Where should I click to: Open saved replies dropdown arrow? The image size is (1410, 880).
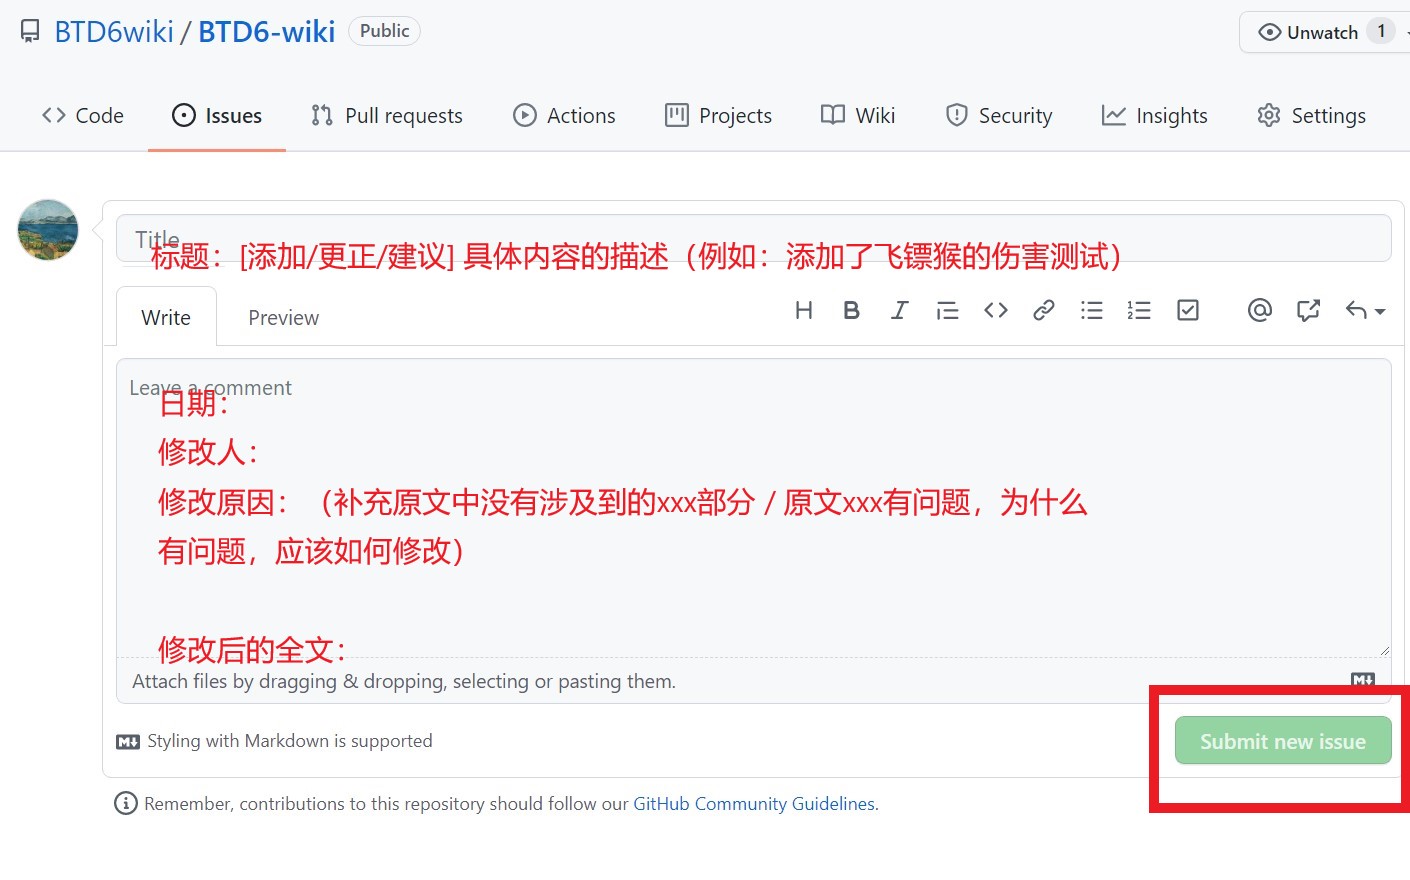(1365, 311)
